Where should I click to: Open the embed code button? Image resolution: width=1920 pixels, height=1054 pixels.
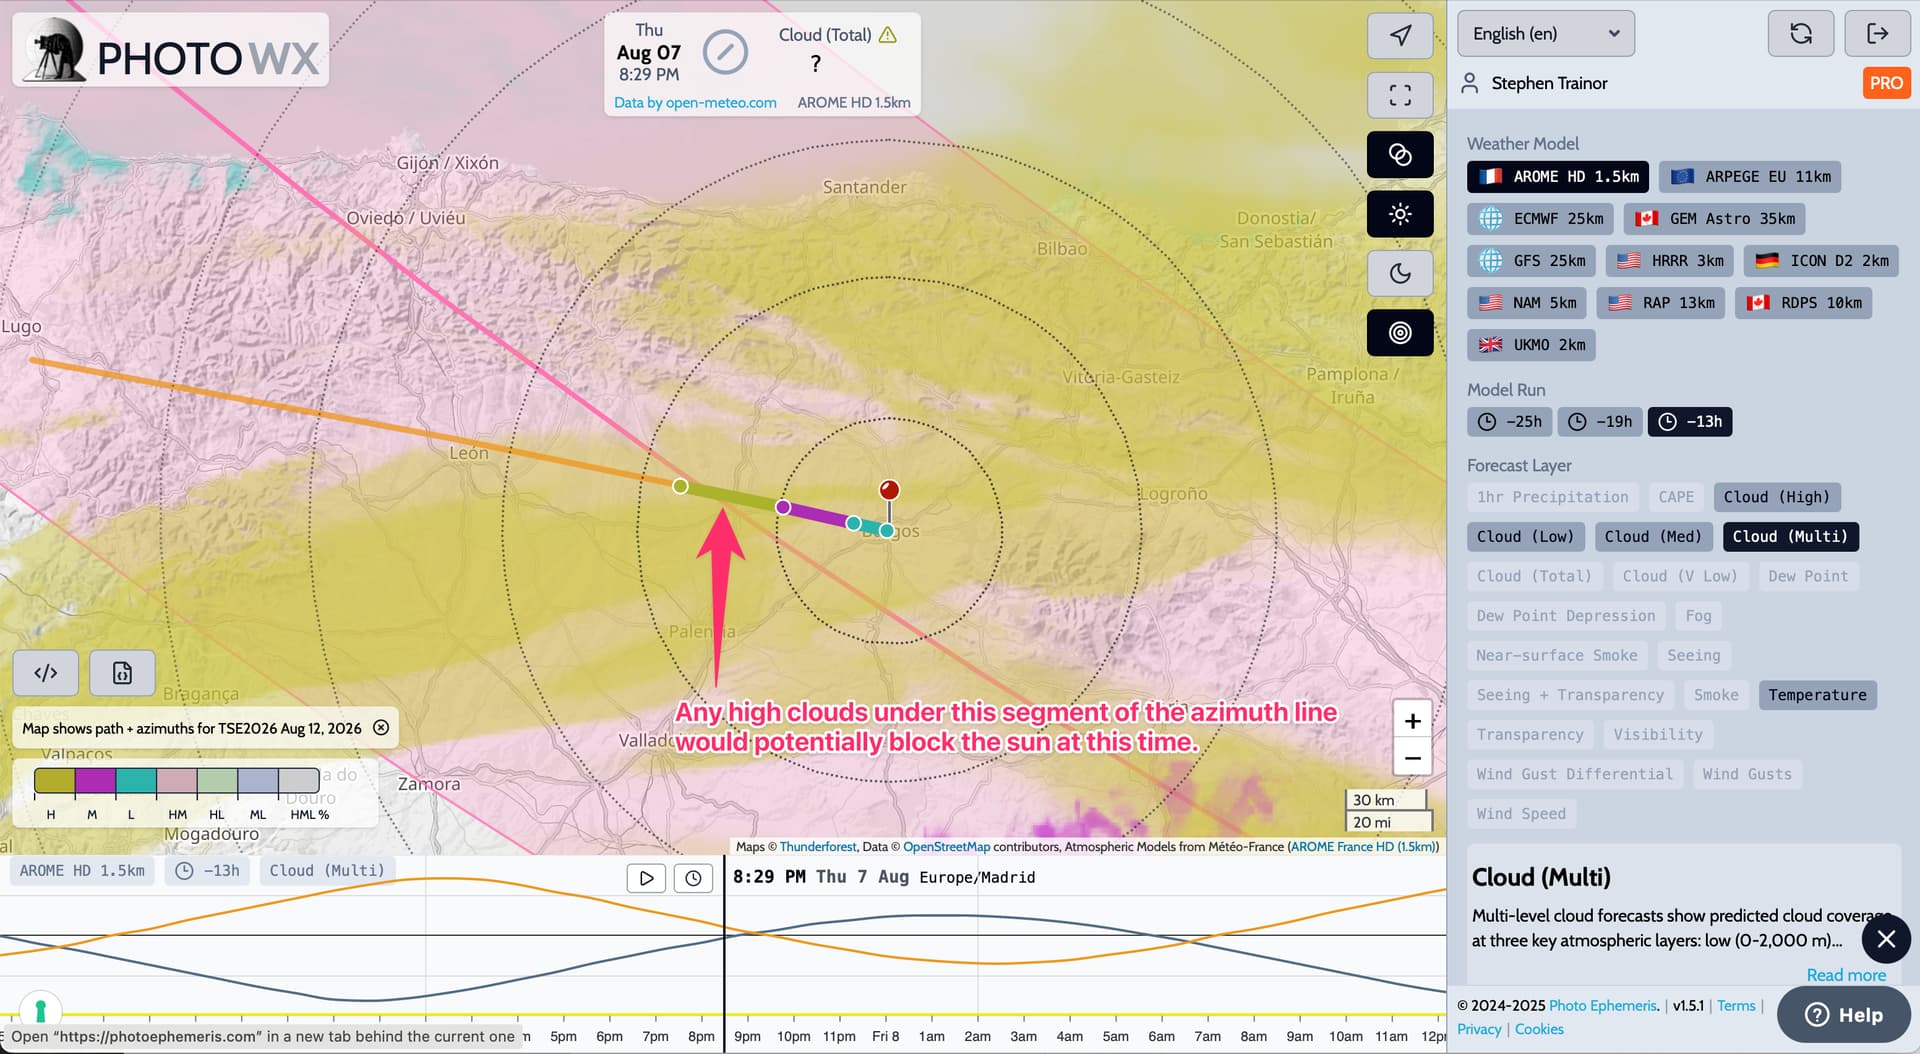(46, 673)
